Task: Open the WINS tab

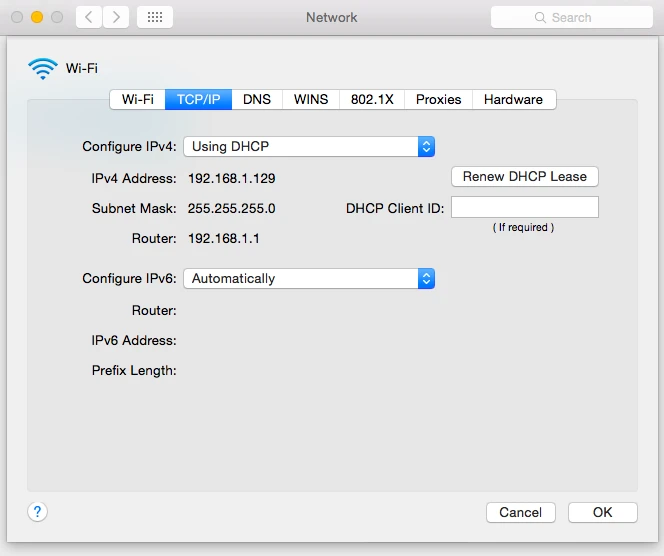Action: [x=311, y=99]
